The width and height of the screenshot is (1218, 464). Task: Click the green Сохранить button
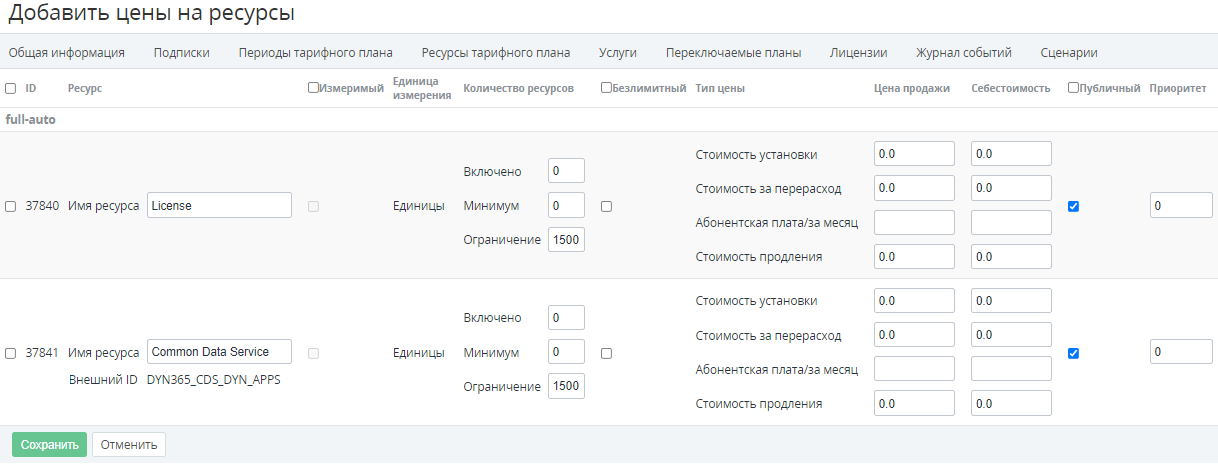tap(49, 445)
